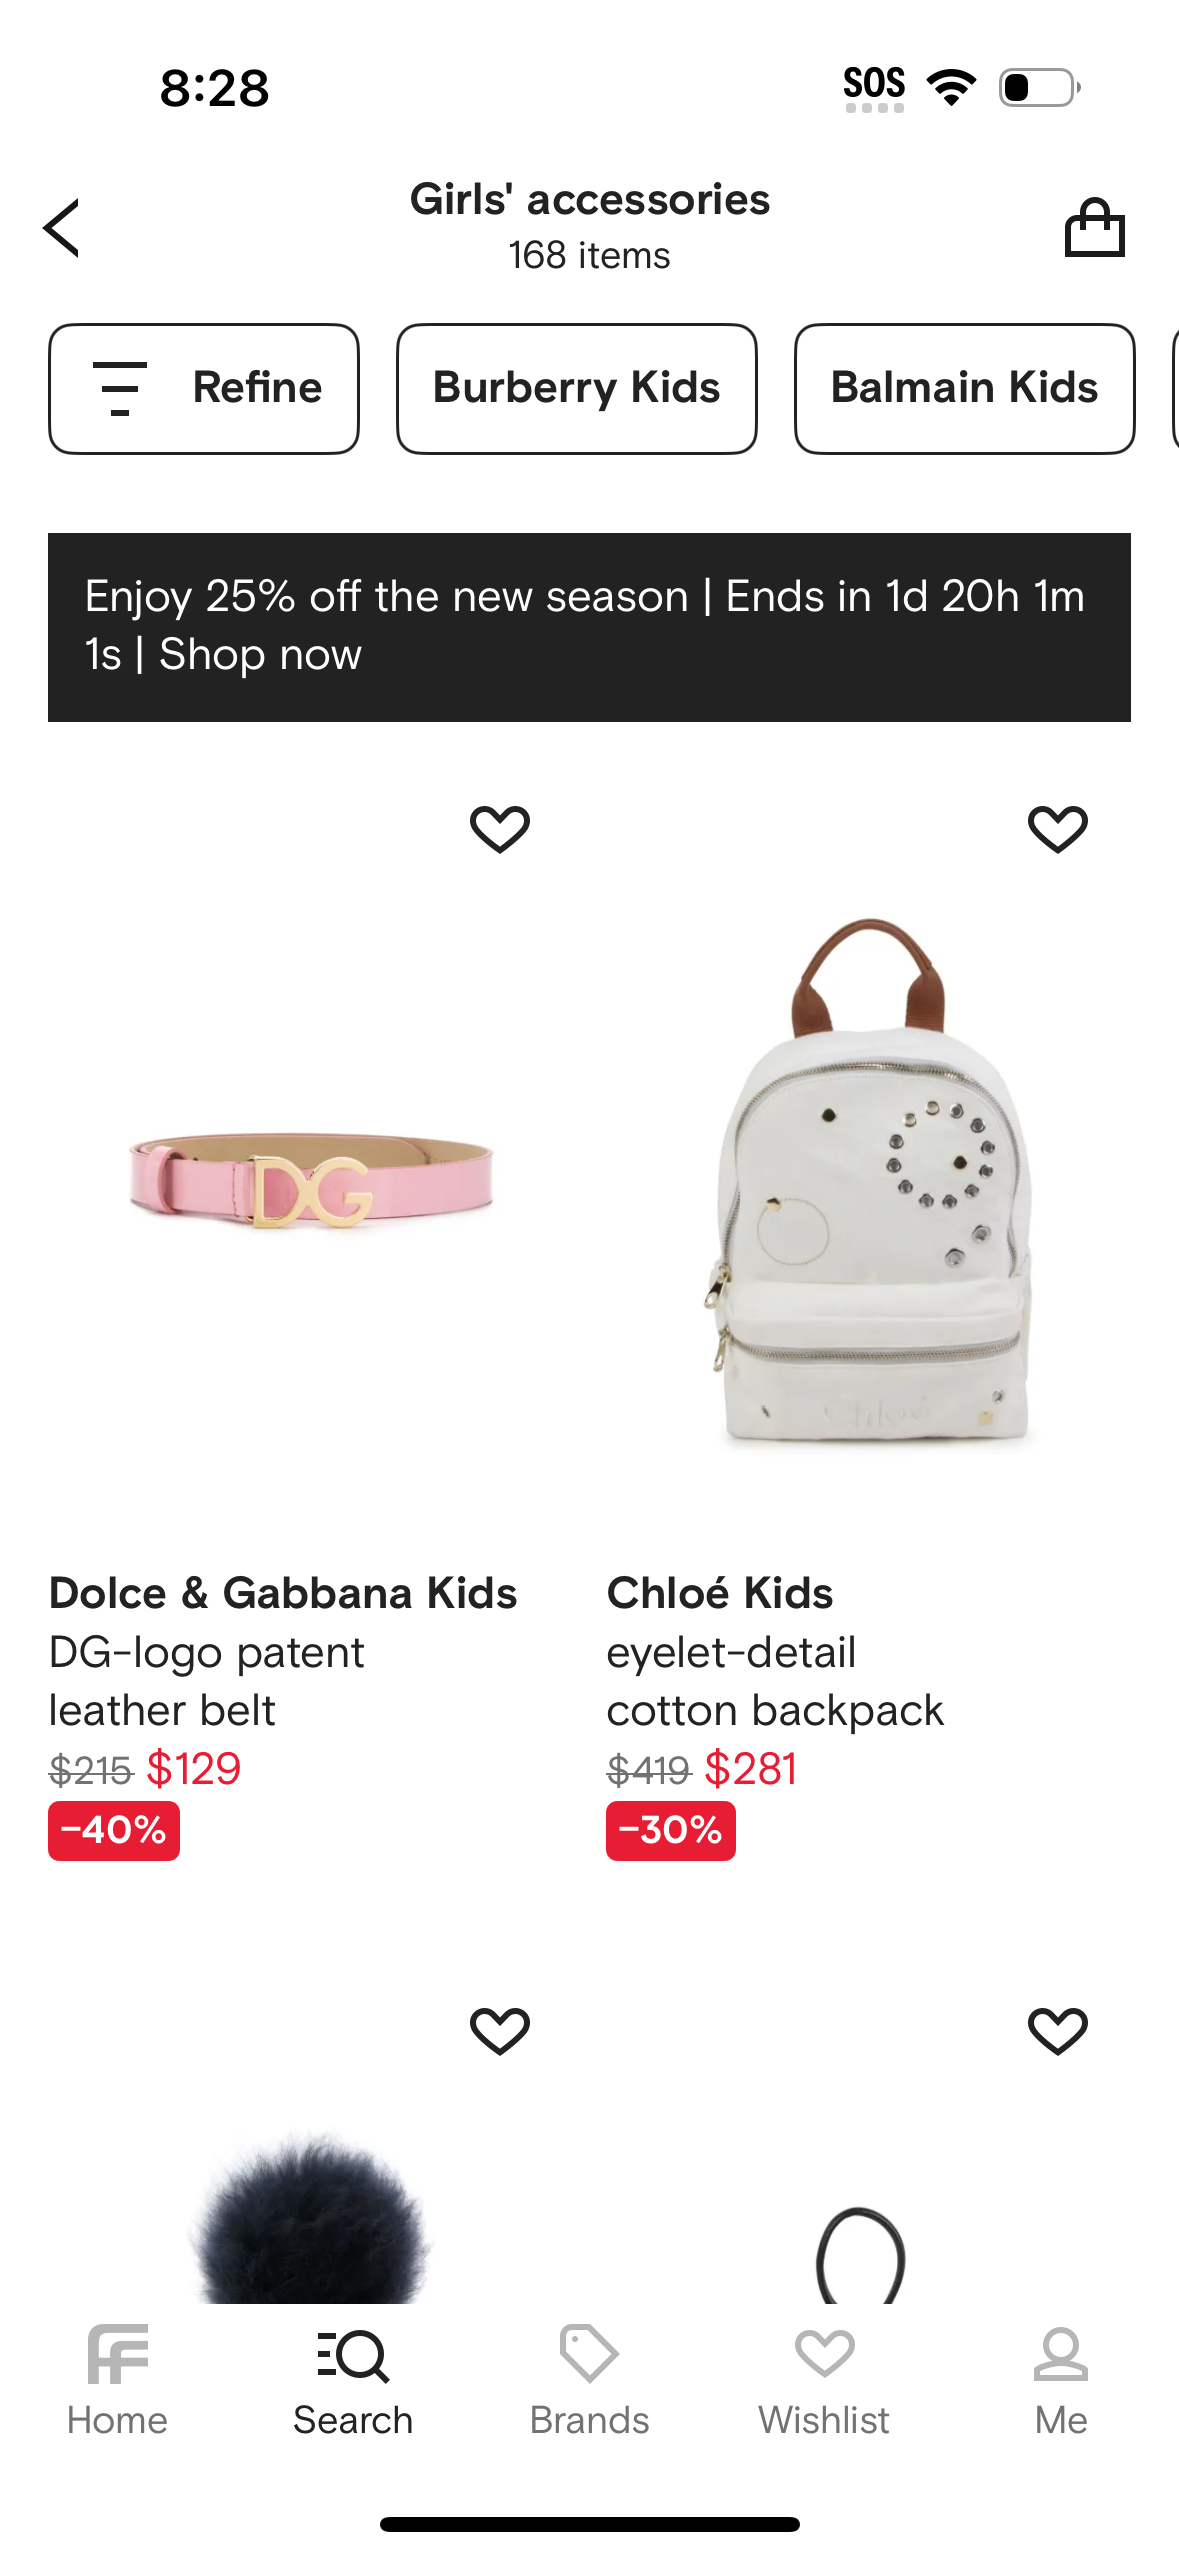Viewport: 1179px width, 2556px height.
Task: Select the Dolce & Gabbana Kids product title
Action: pos(283,1593)
